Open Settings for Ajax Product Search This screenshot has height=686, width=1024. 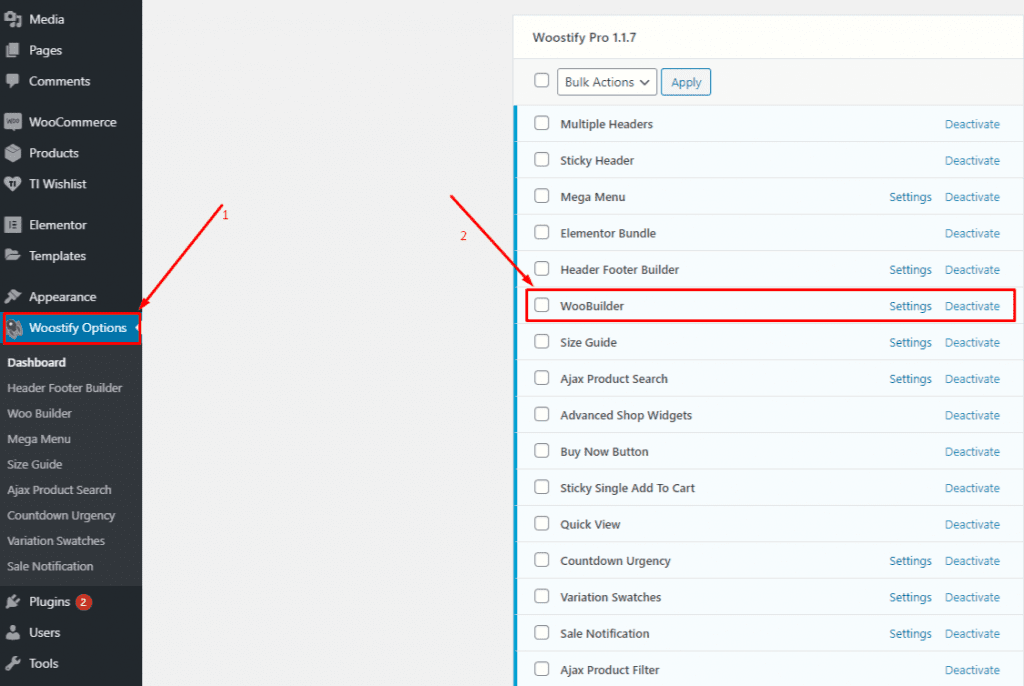[x=910, y=378]
